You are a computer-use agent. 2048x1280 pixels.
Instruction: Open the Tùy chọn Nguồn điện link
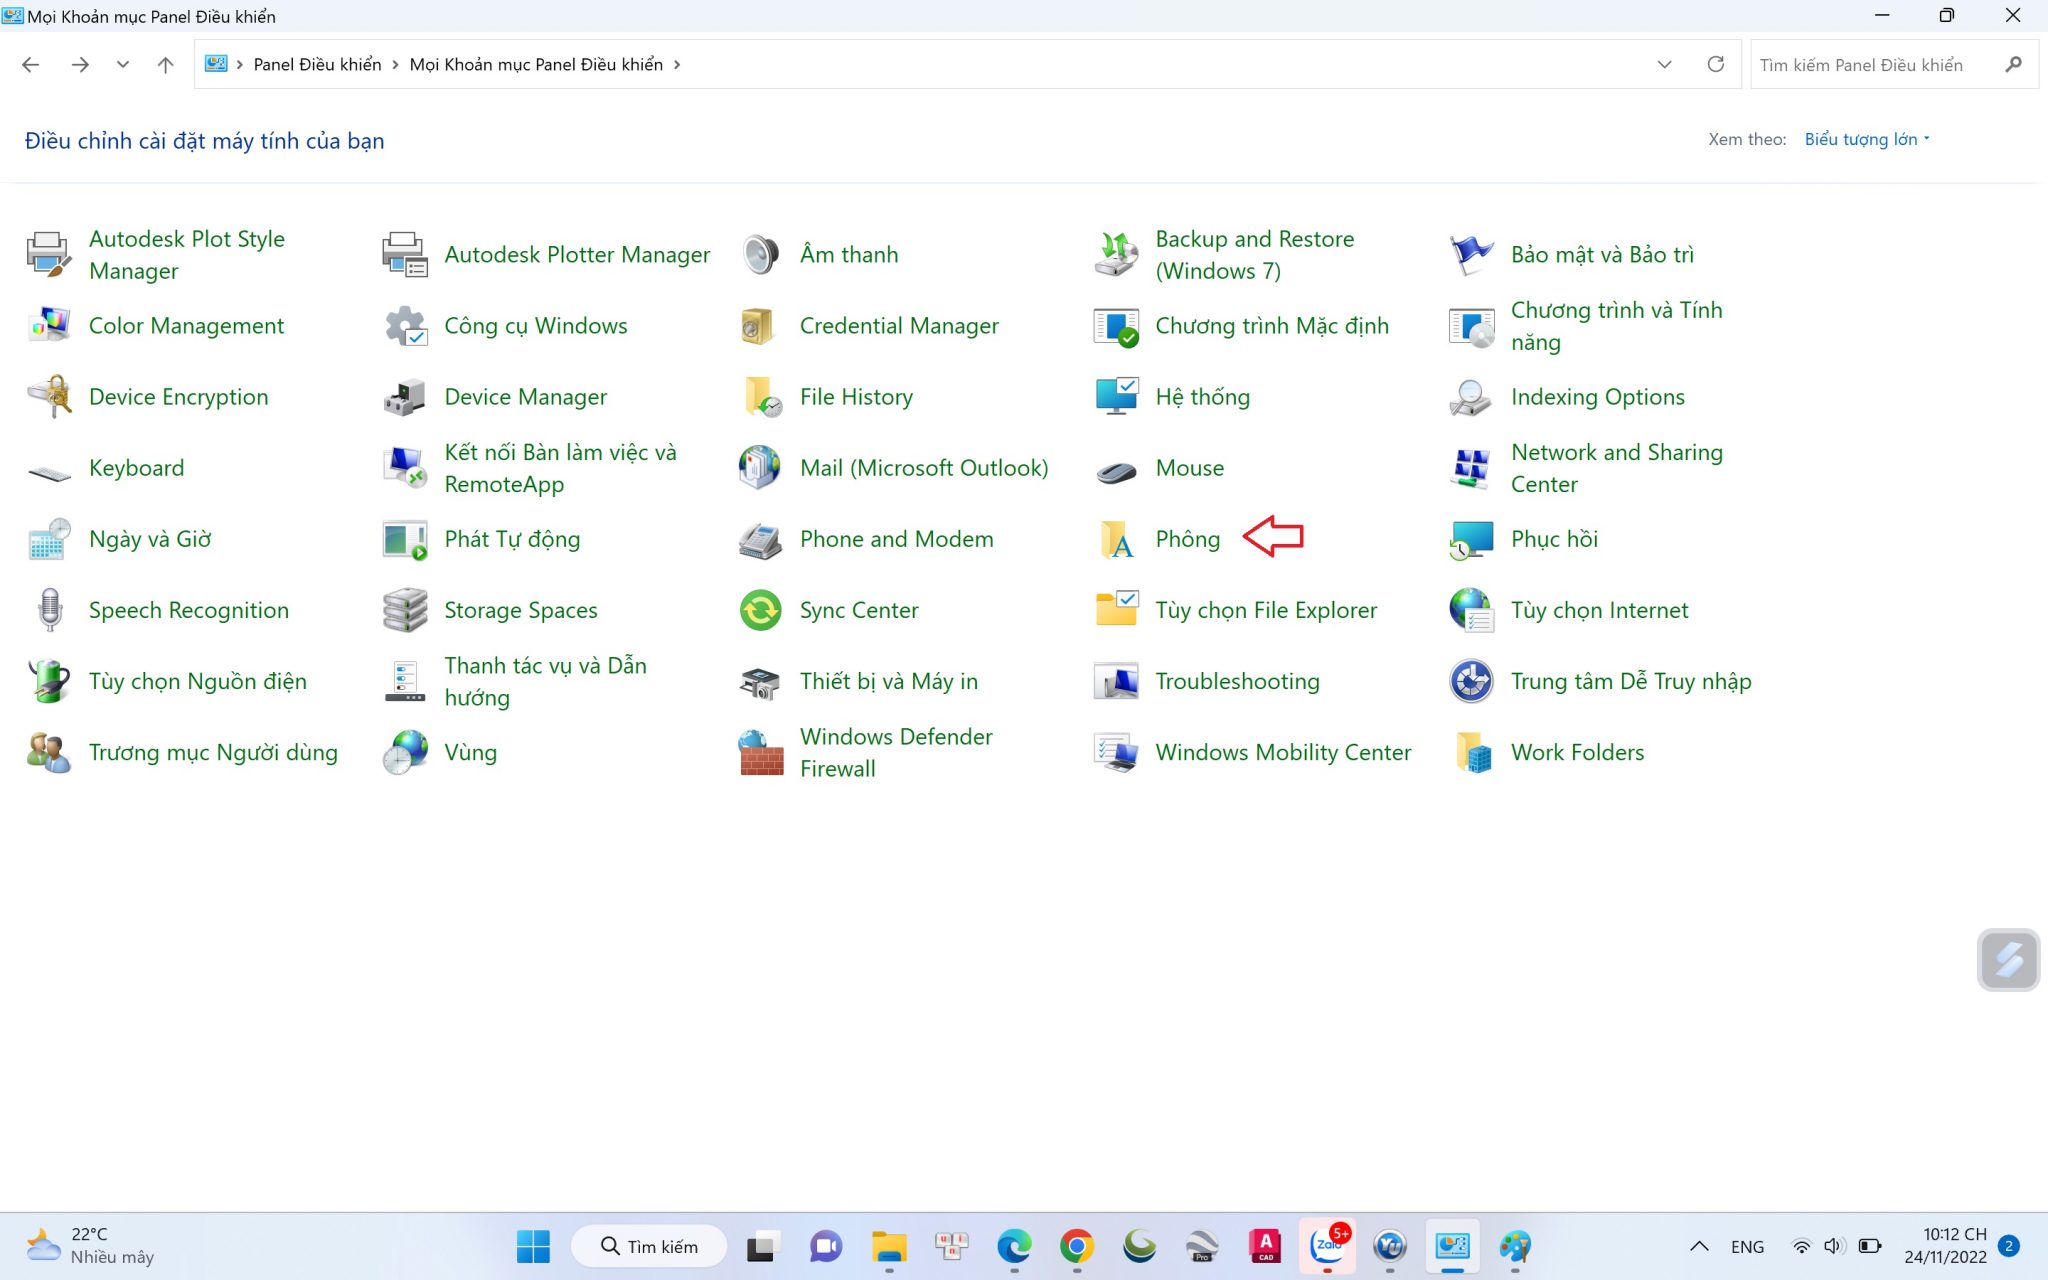(197, 681)
